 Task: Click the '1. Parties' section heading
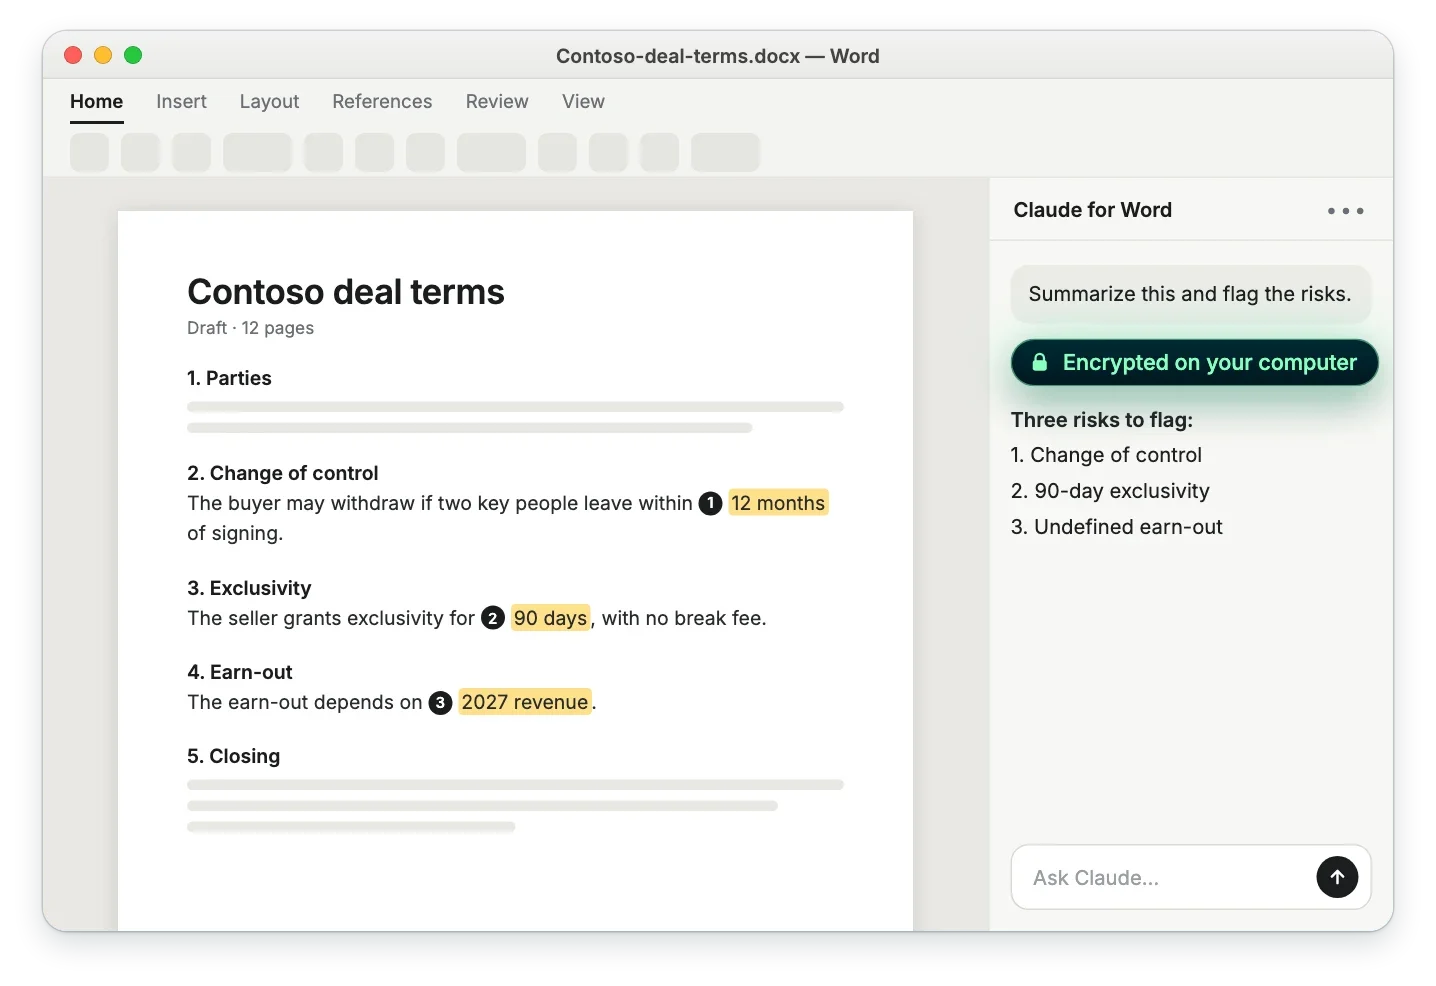click(x=229, y=378)
